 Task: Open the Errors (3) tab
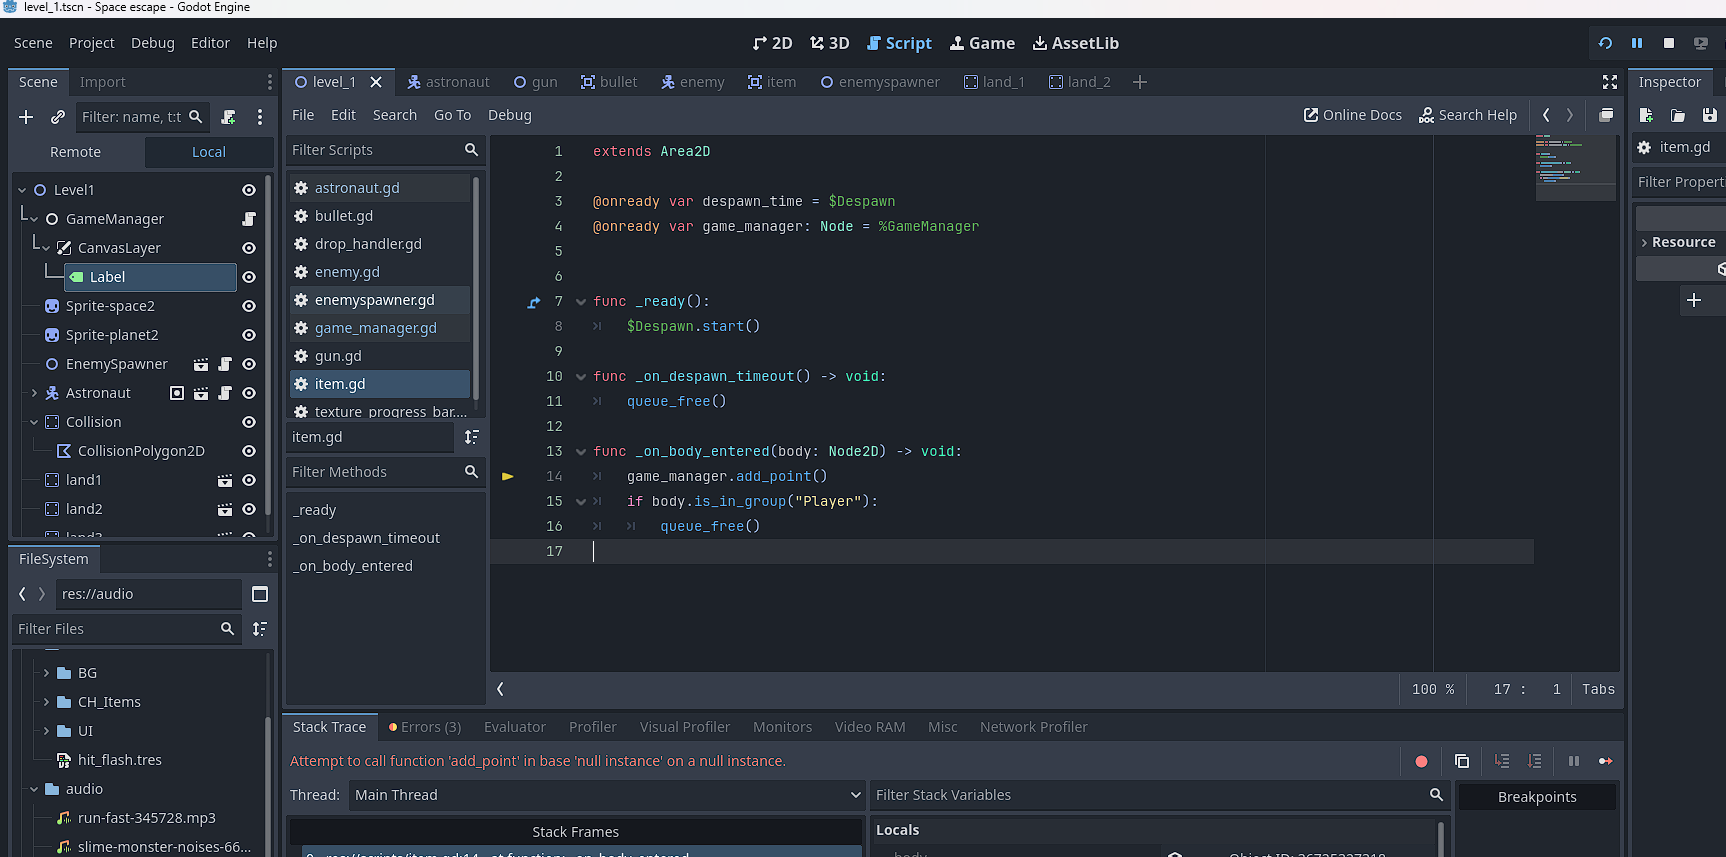coord(425,727)
